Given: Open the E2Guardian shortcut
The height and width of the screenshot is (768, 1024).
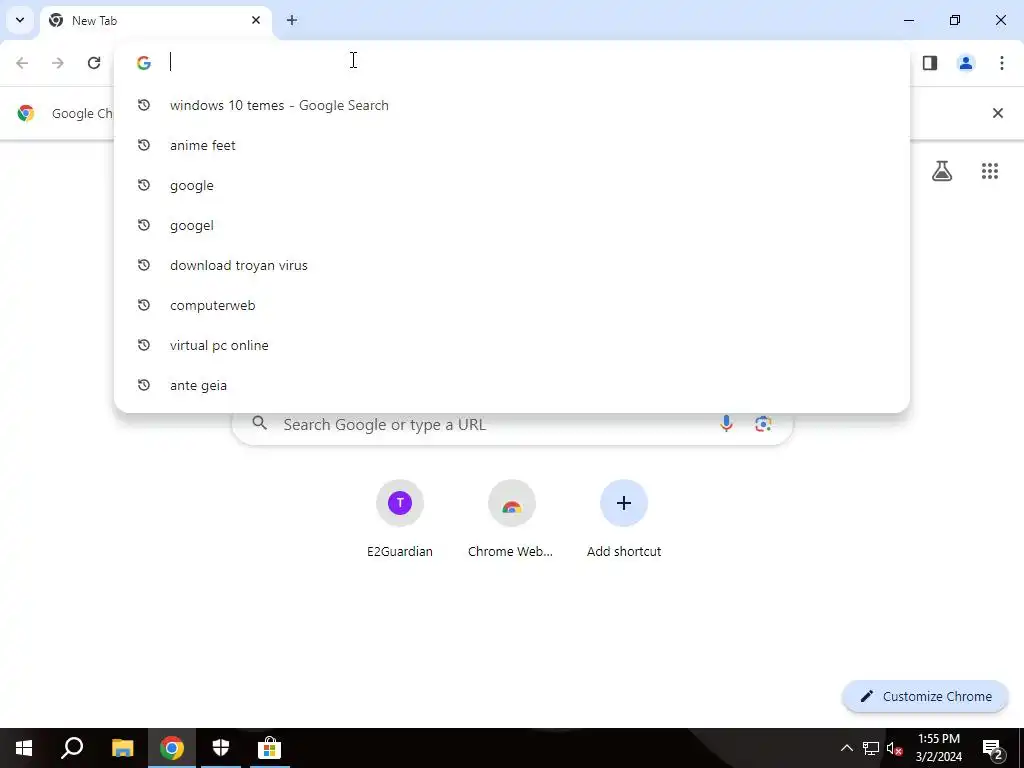Looking at the screenshot, I should [x=400, y=519].
